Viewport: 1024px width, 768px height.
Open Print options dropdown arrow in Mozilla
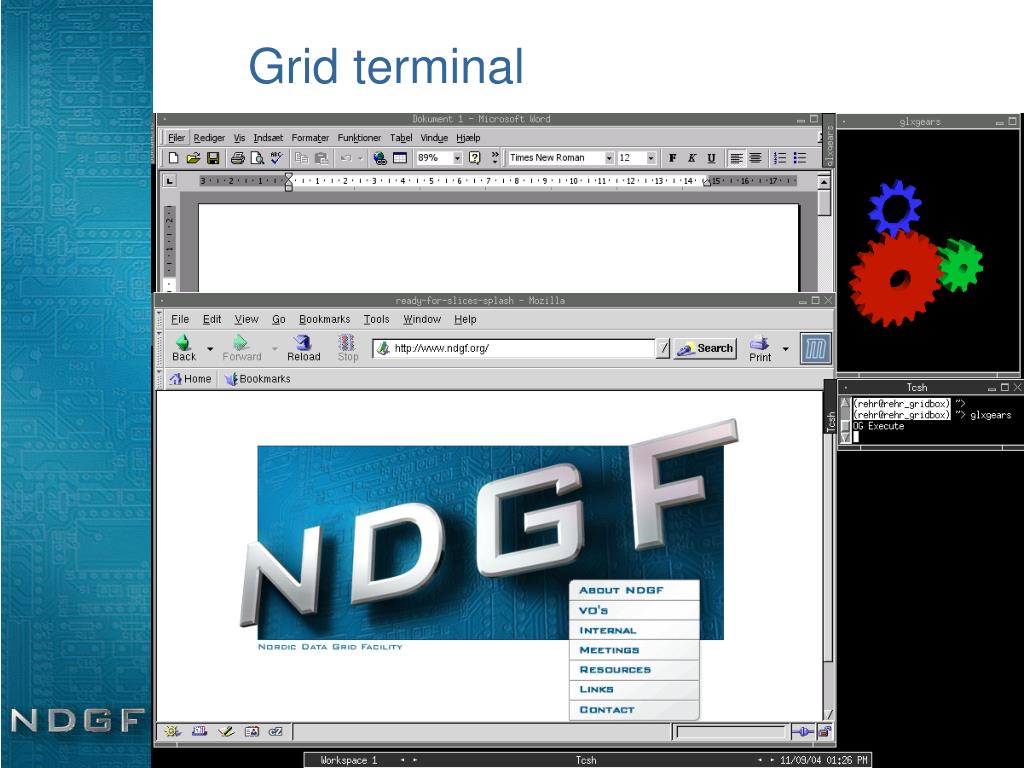tap(786, 349)
